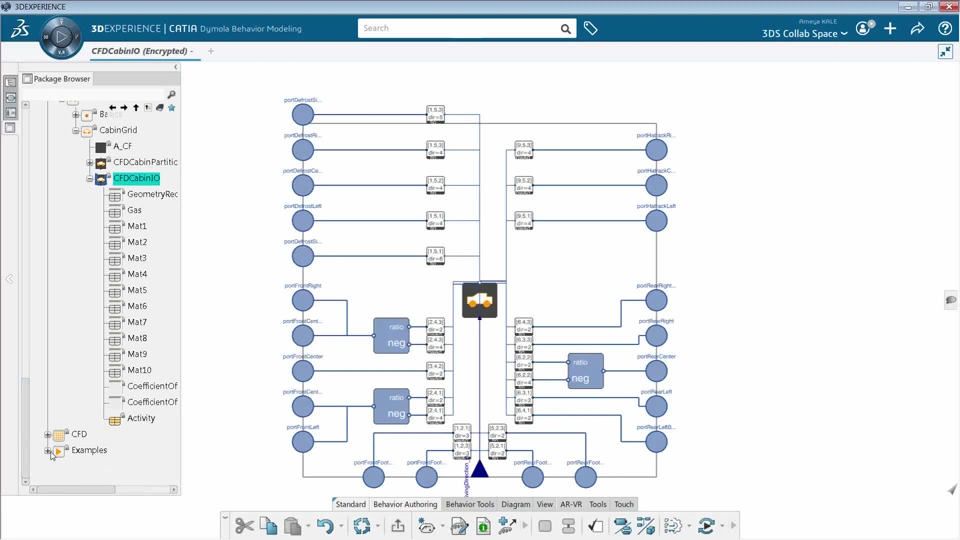The height and width of the screenshot is (540, 960).
Task: Click the Copy icon in toolbar
Action: point(268,526)
